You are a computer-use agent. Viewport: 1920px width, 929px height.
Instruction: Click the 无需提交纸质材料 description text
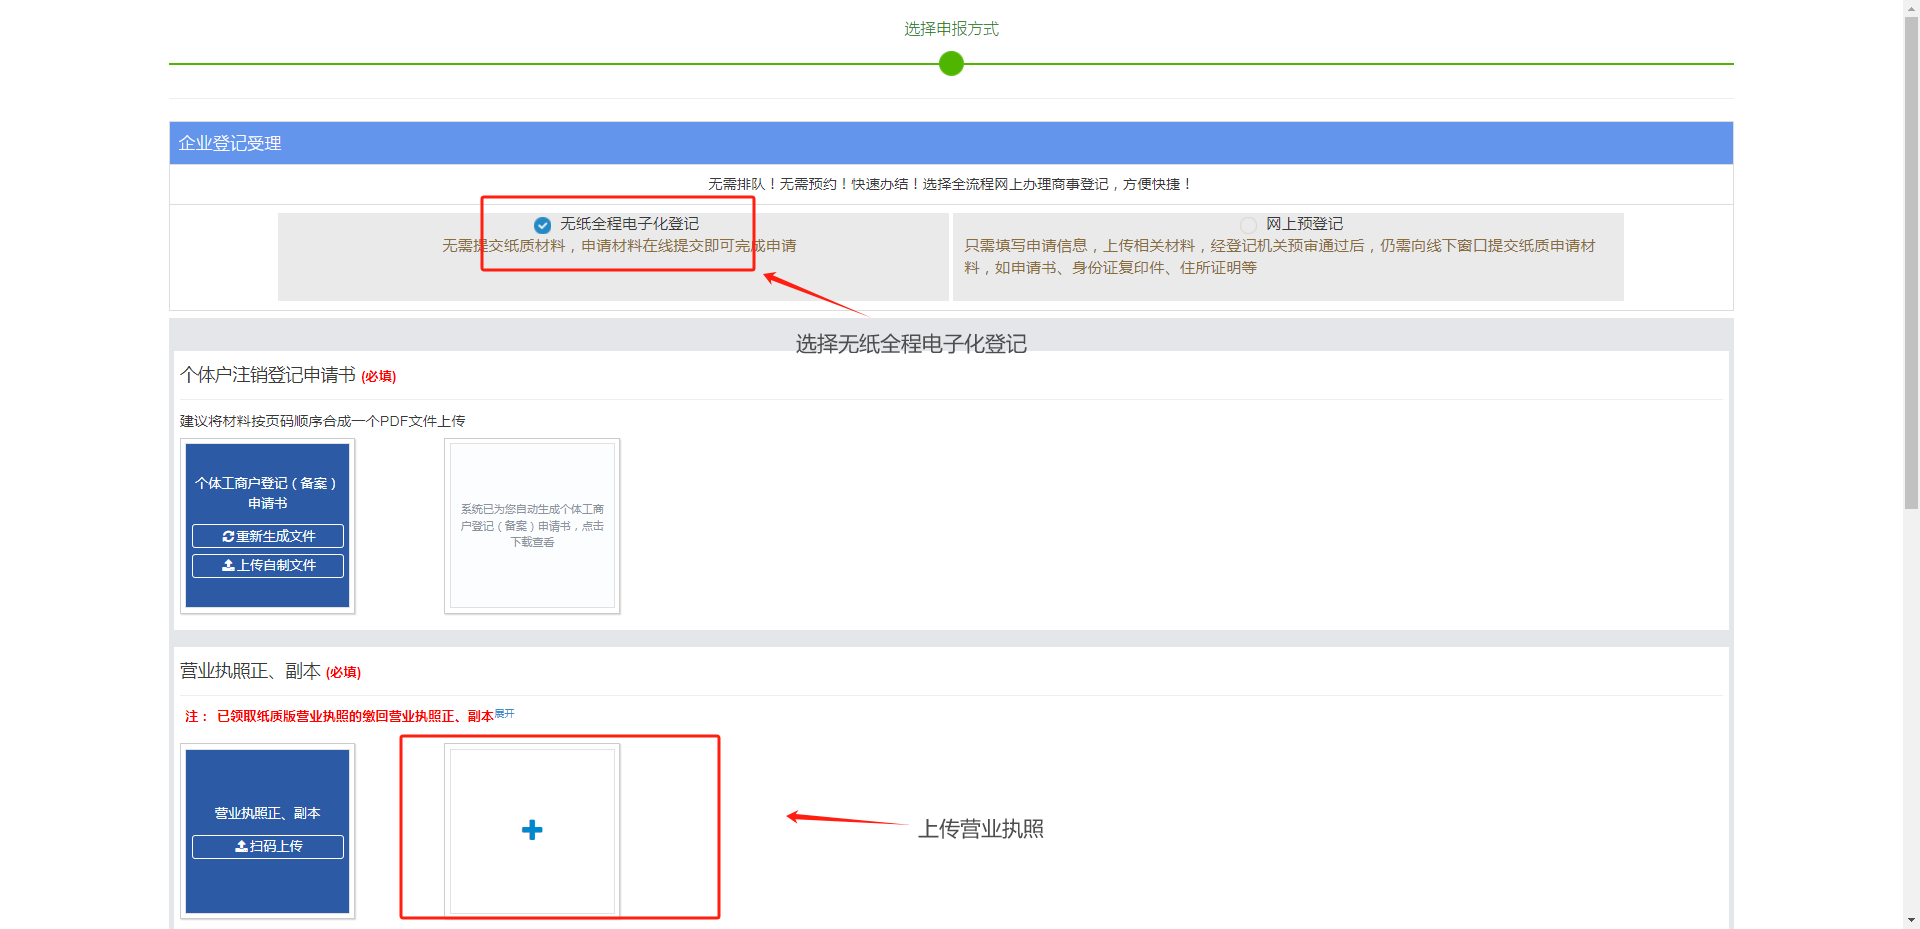[619, 246]
